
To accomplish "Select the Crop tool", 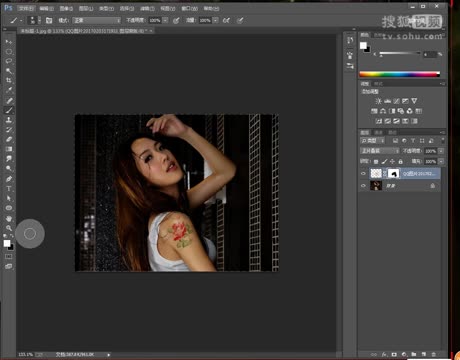I will click(9, 80).
